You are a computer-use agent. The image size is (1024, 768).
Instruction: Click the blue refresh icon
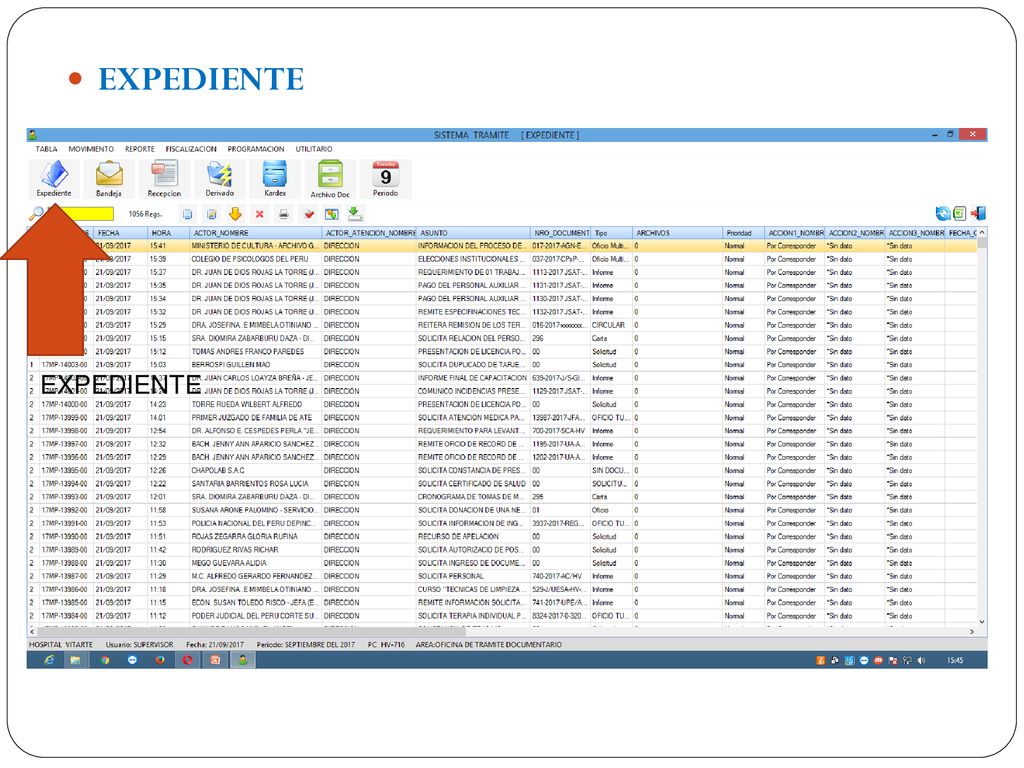(x=942, y=214)
